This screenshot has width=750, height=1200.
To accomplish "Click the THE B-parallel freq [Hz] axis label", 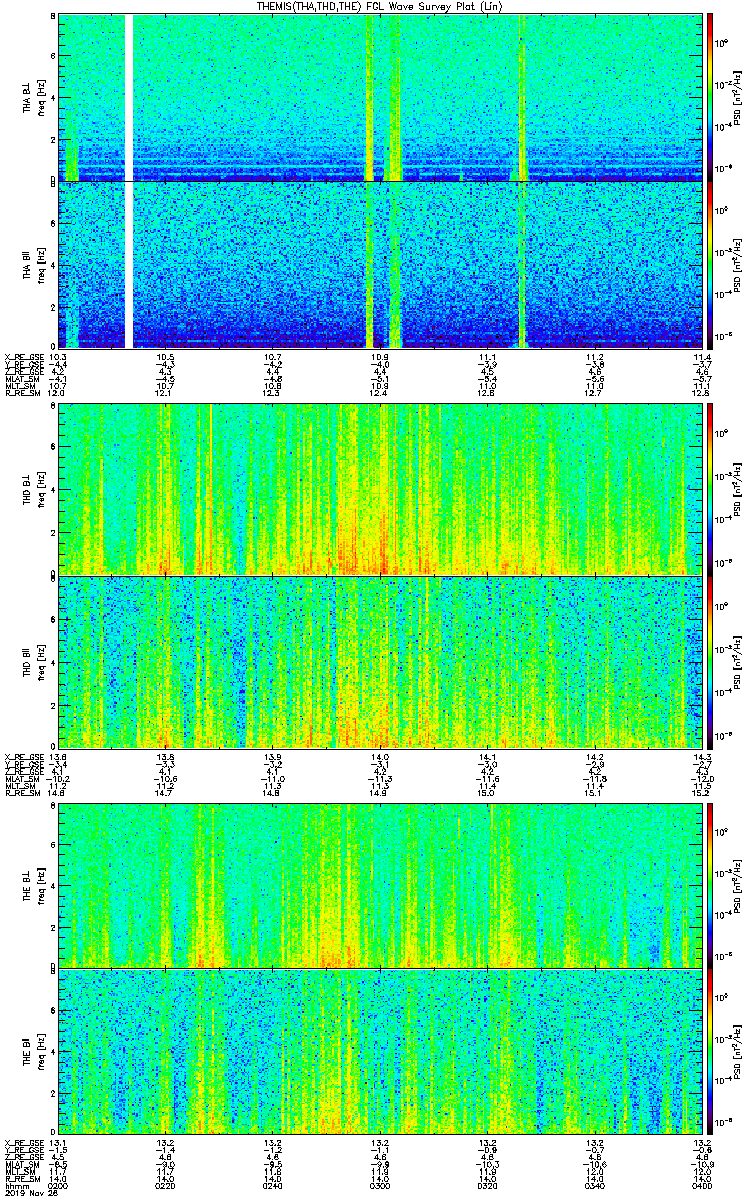I will point(41,1053).
